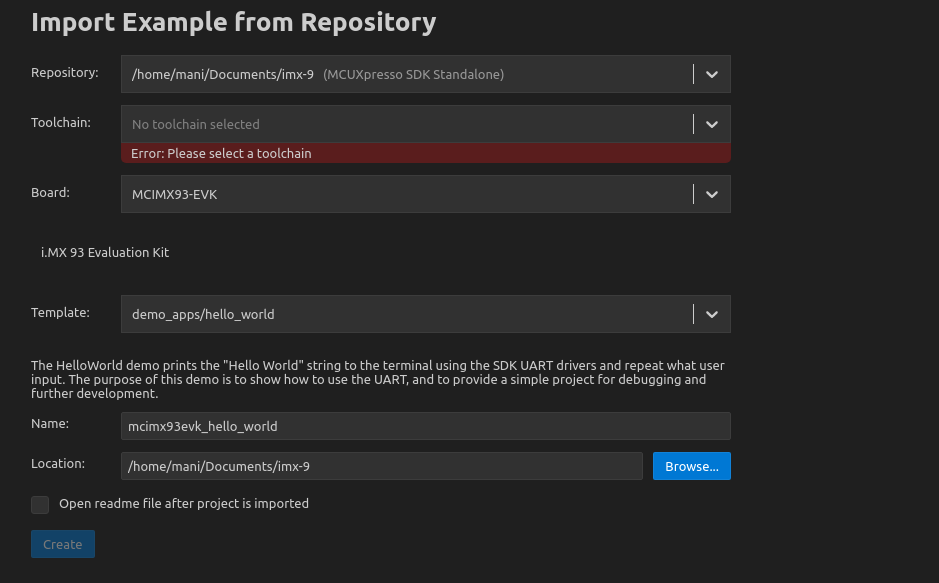Click into the project Name text field

pyautogui.click(x=425, y=426)
